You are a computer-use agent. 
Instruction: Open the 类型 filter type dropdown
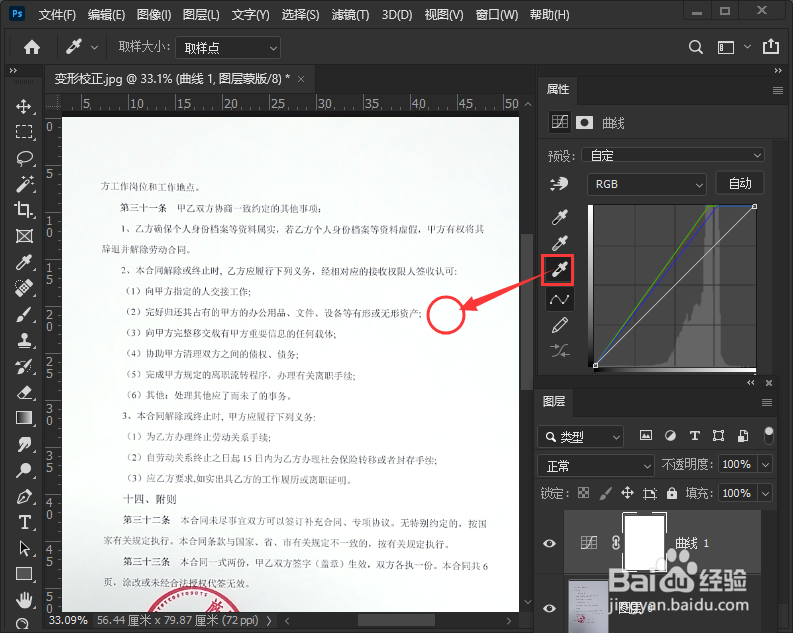click(x=581, y=436)
